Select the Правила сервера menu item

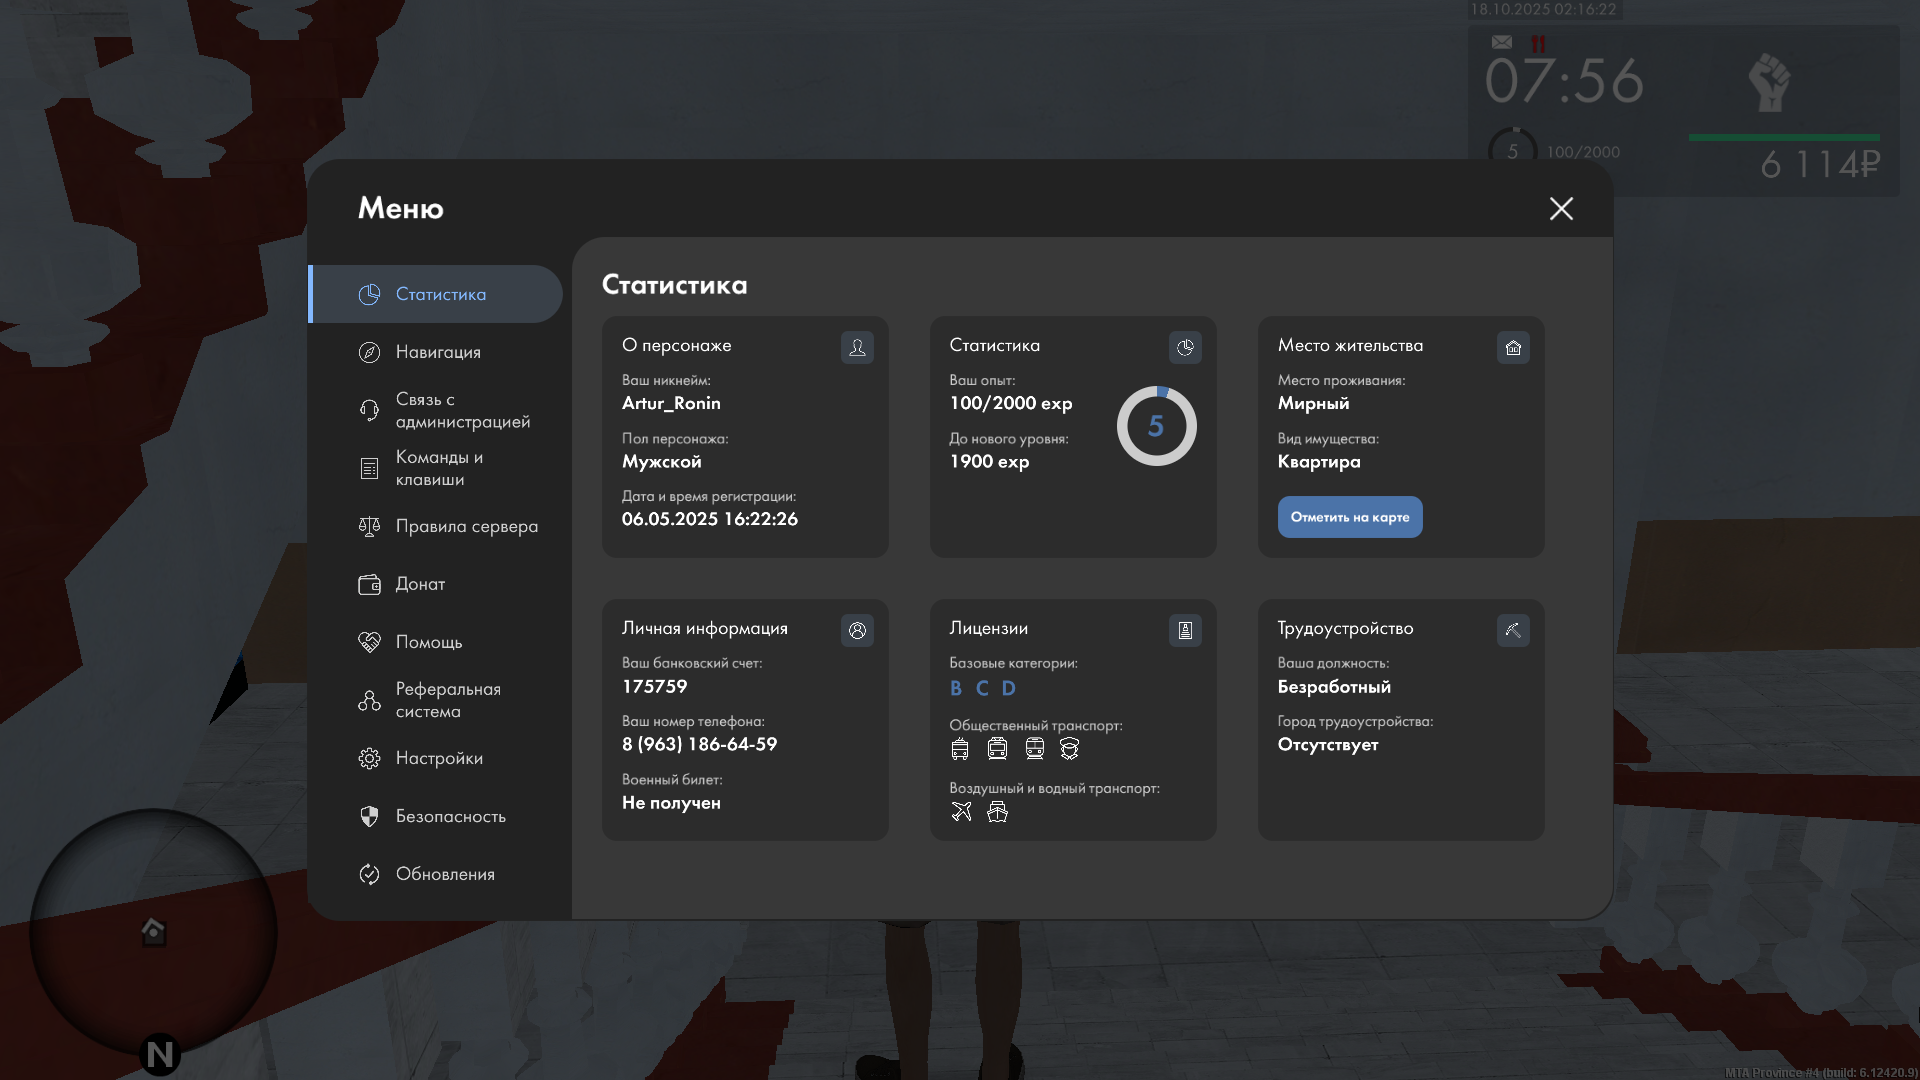pos(466,526)
